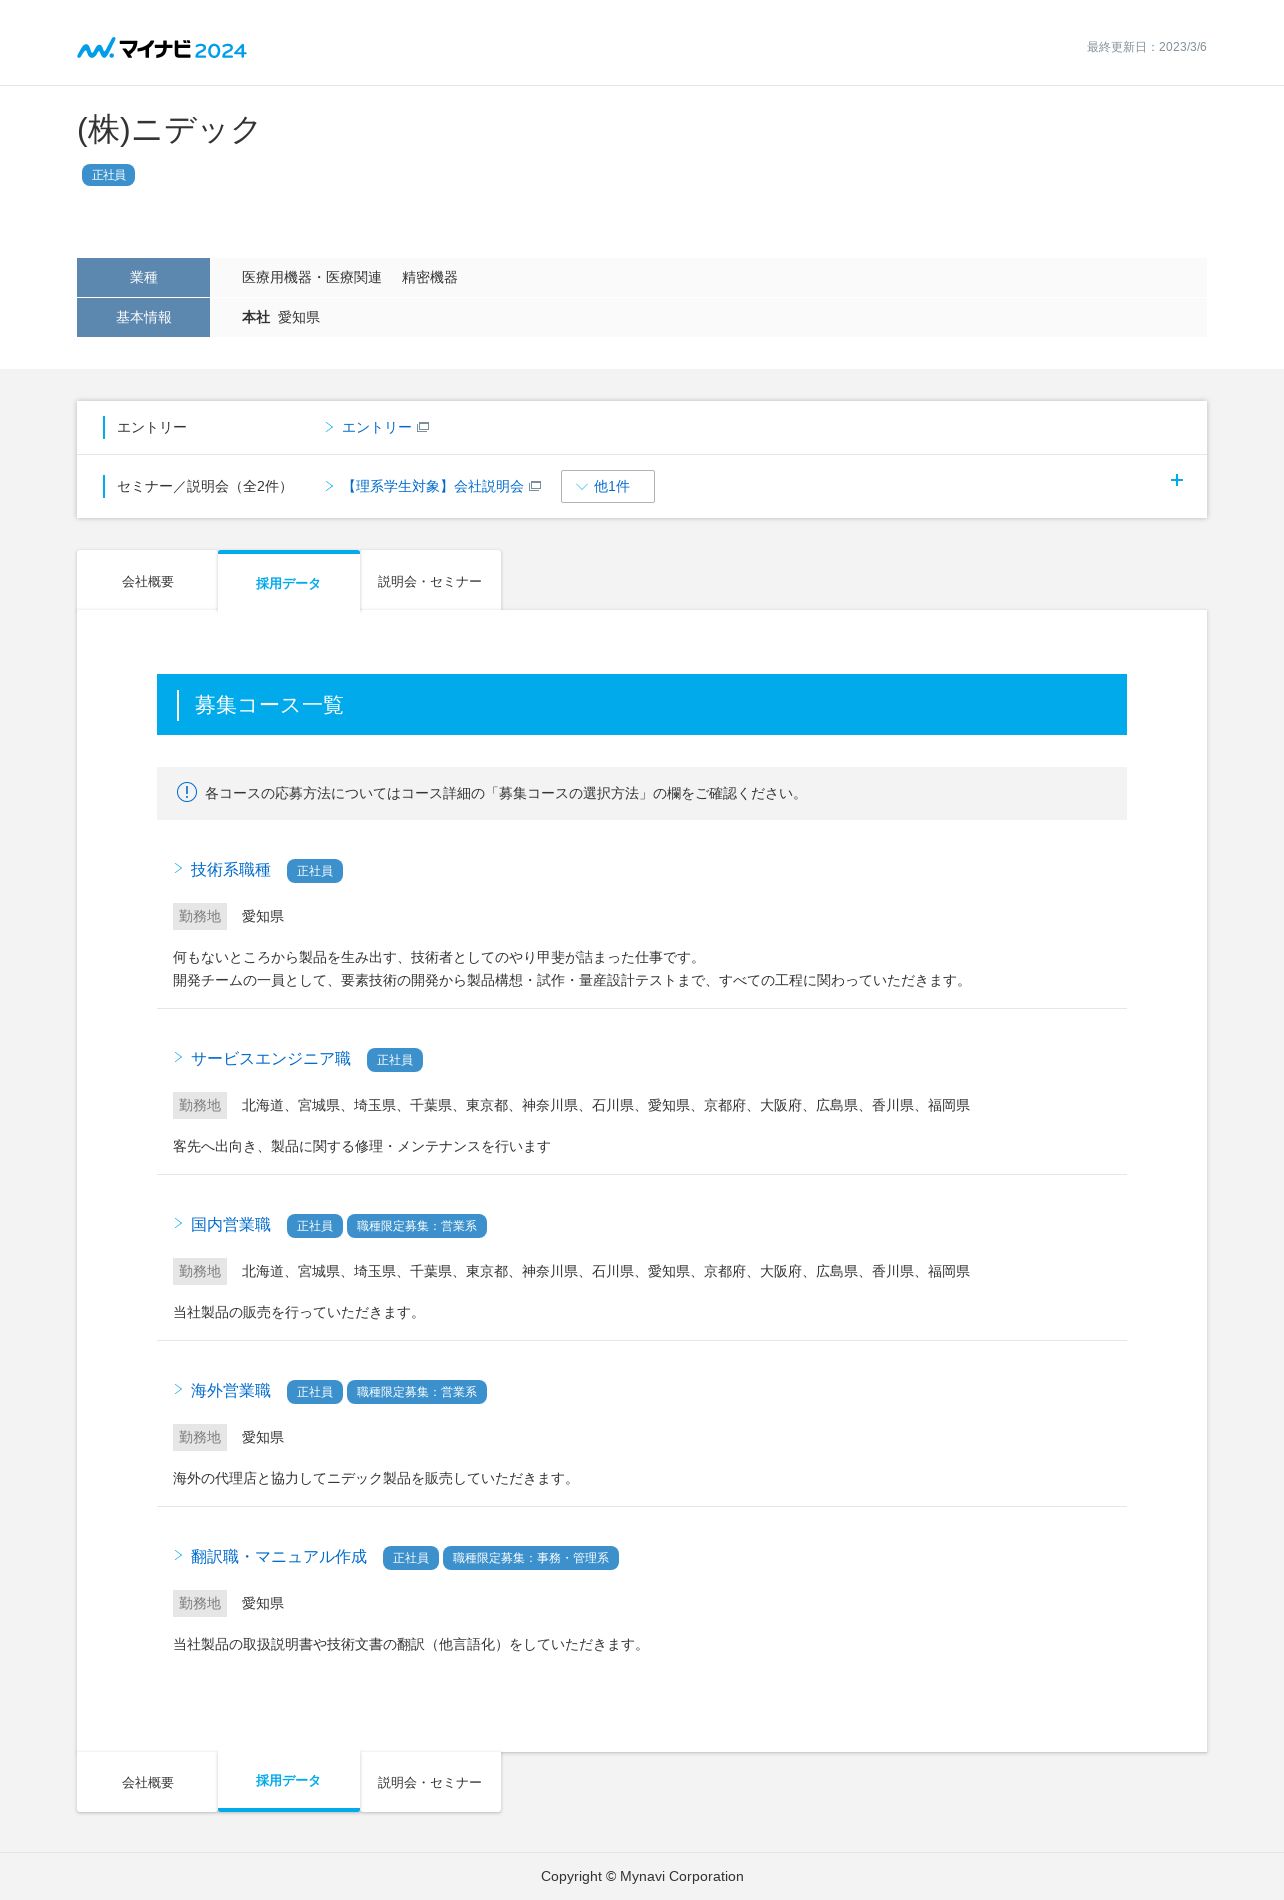The image size is (1284, 1900).
Task: Click external window icon beside 会社説明会
Action: click(x=535, y=486)
